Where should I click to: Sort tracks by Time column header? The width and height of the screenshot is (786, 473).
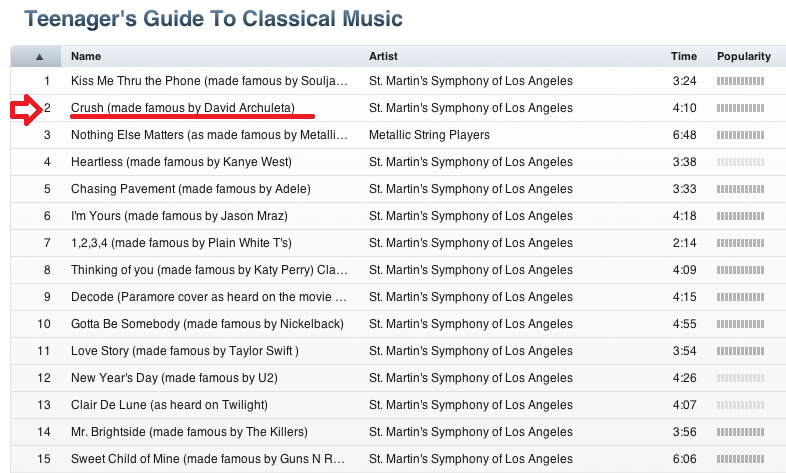(x=683, y=57)
